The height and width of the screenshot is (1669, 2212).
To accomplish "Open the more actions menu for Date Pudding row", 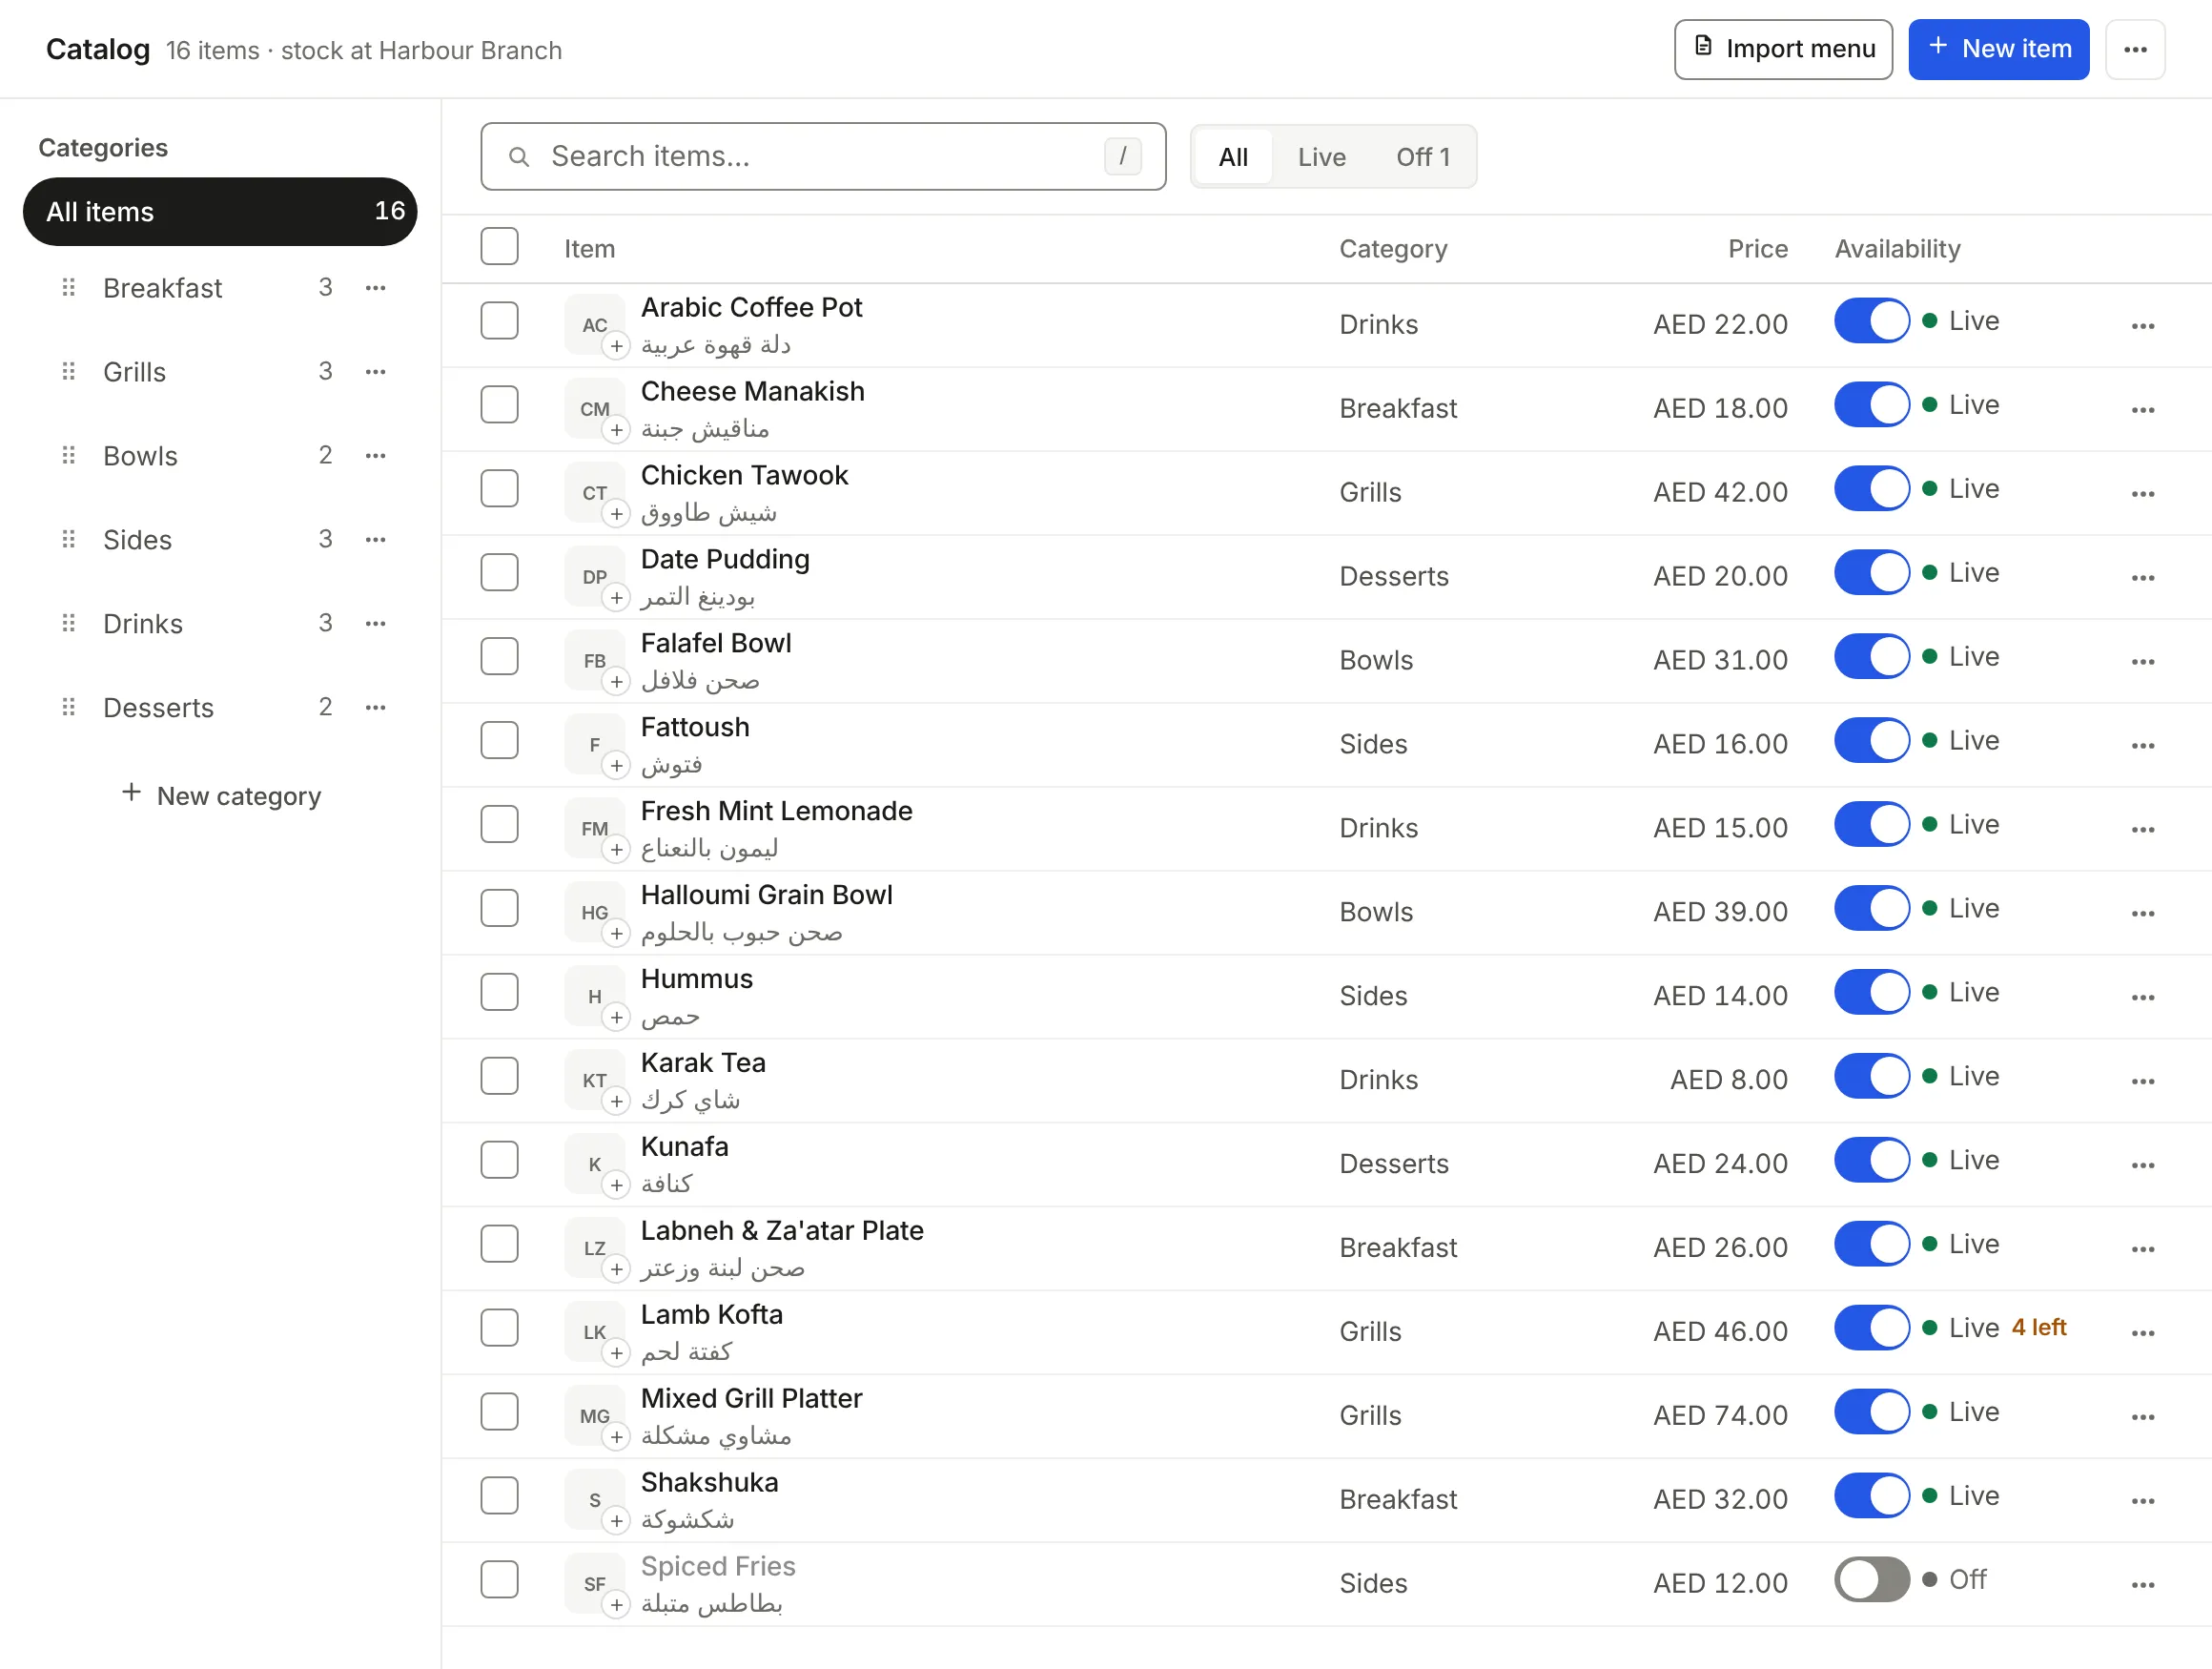I will pos(2142,578).
